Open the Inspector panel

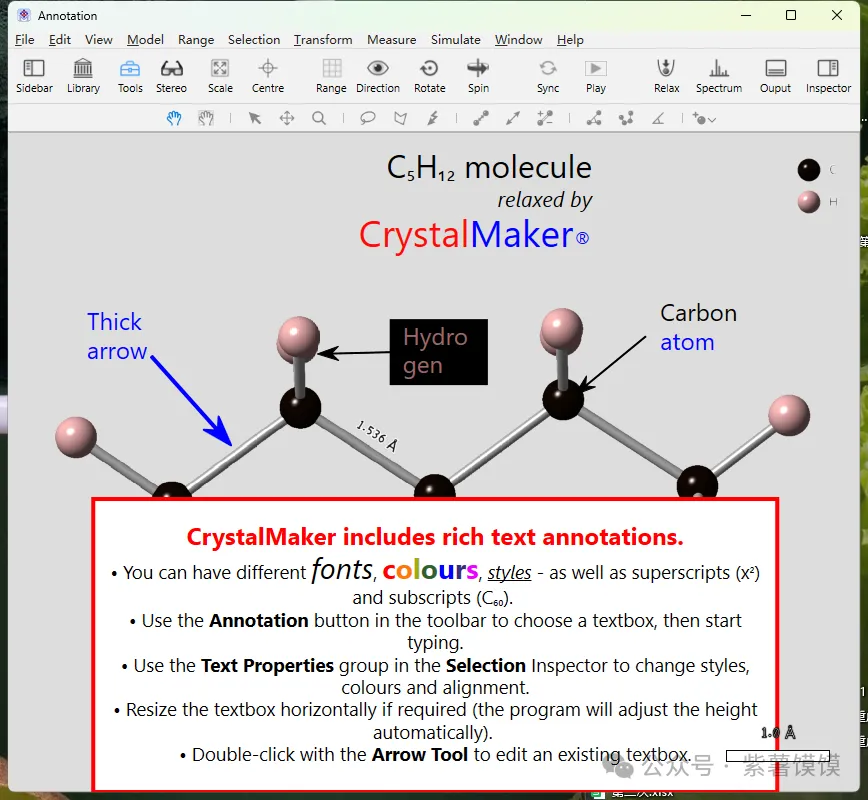click(828, 76)
